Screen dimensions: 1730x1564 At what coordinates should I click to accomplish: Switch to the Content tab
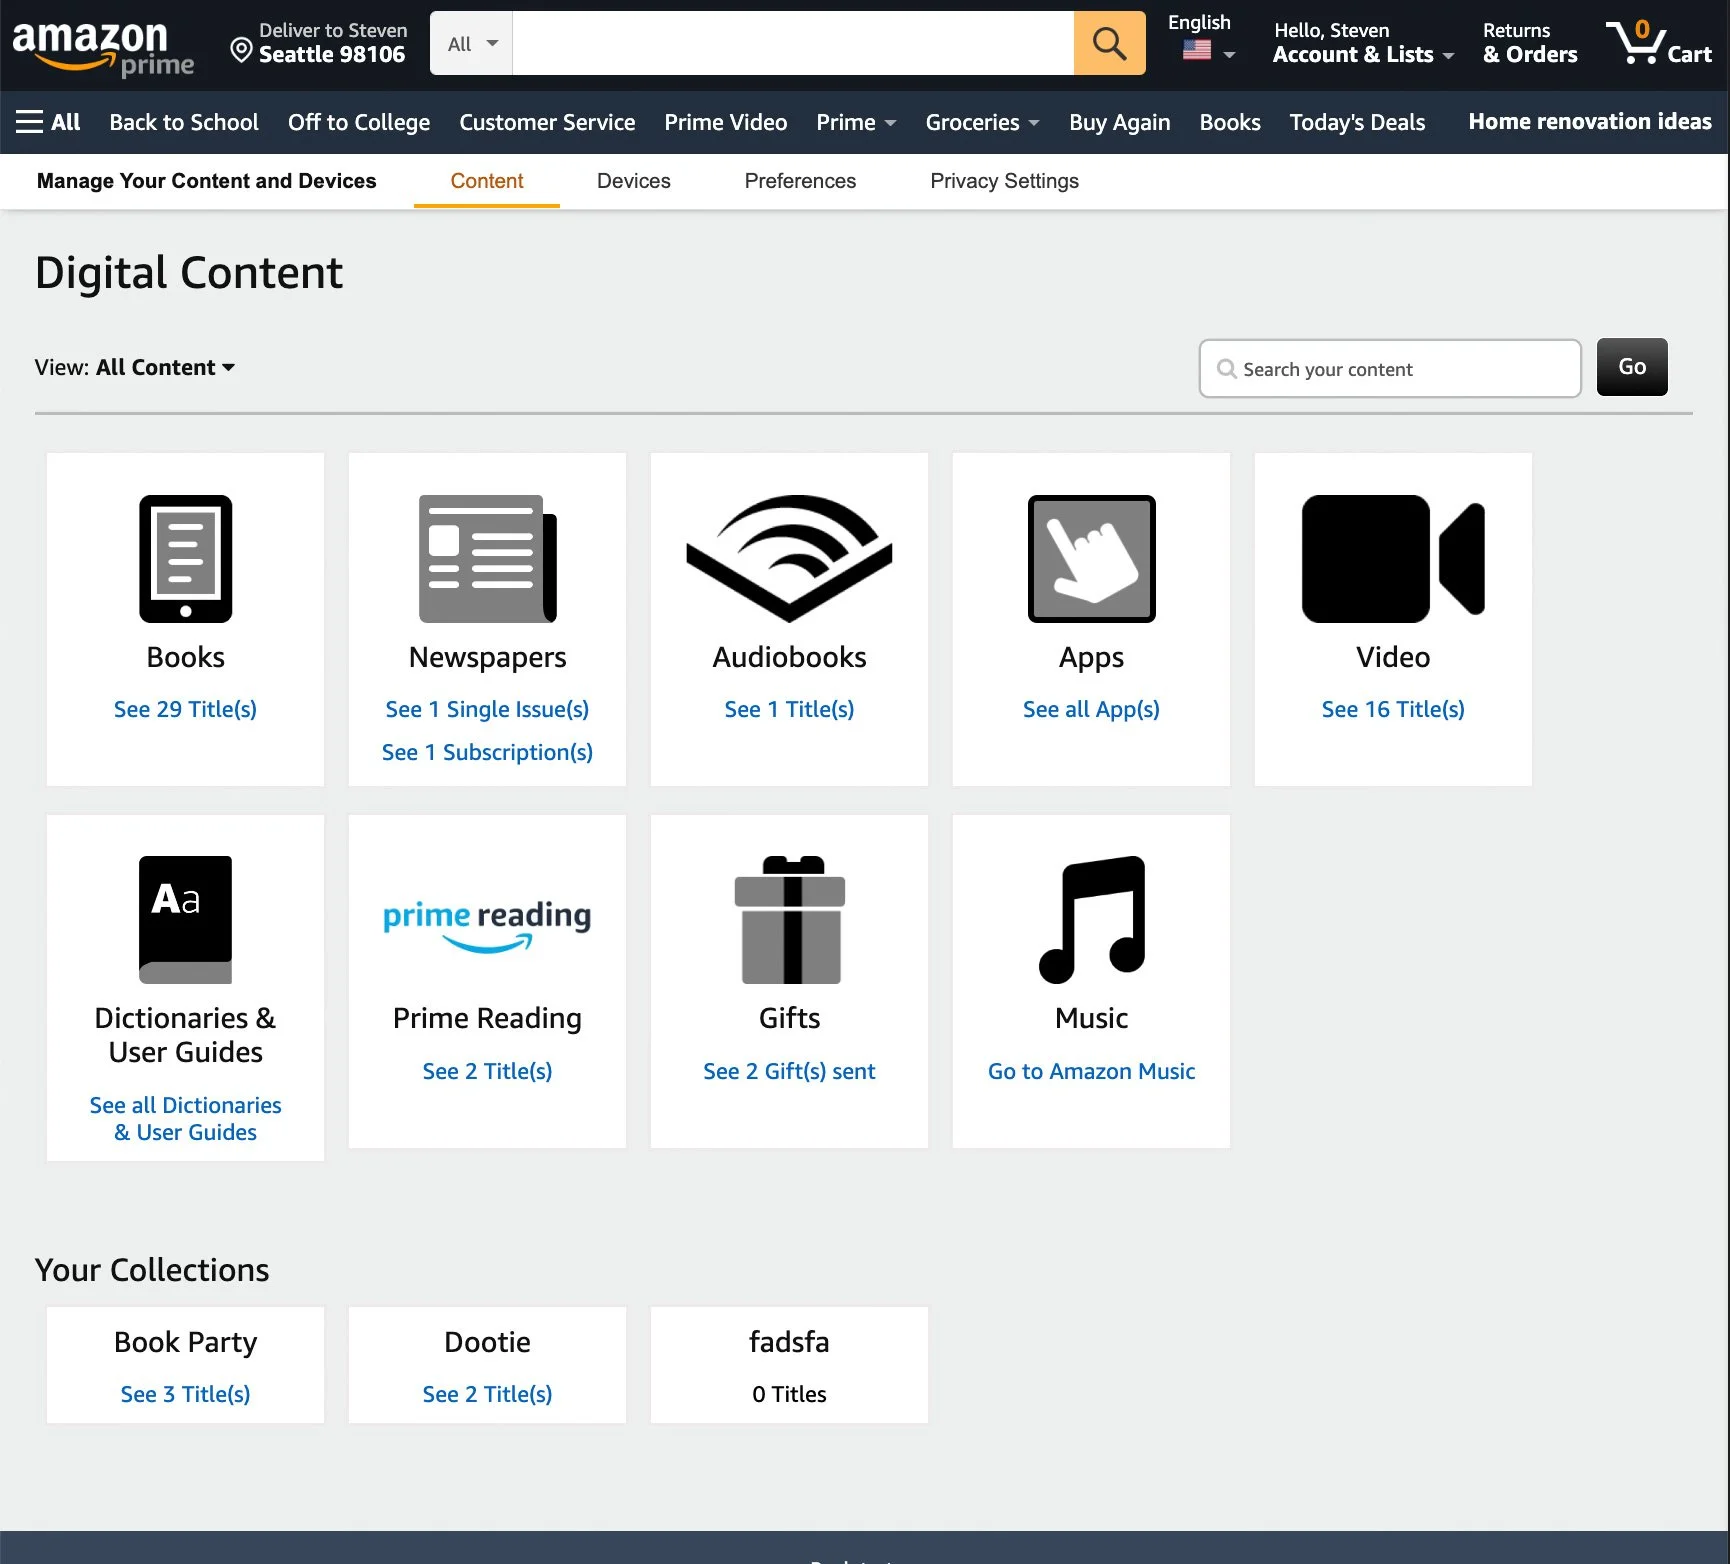[487, 181]
